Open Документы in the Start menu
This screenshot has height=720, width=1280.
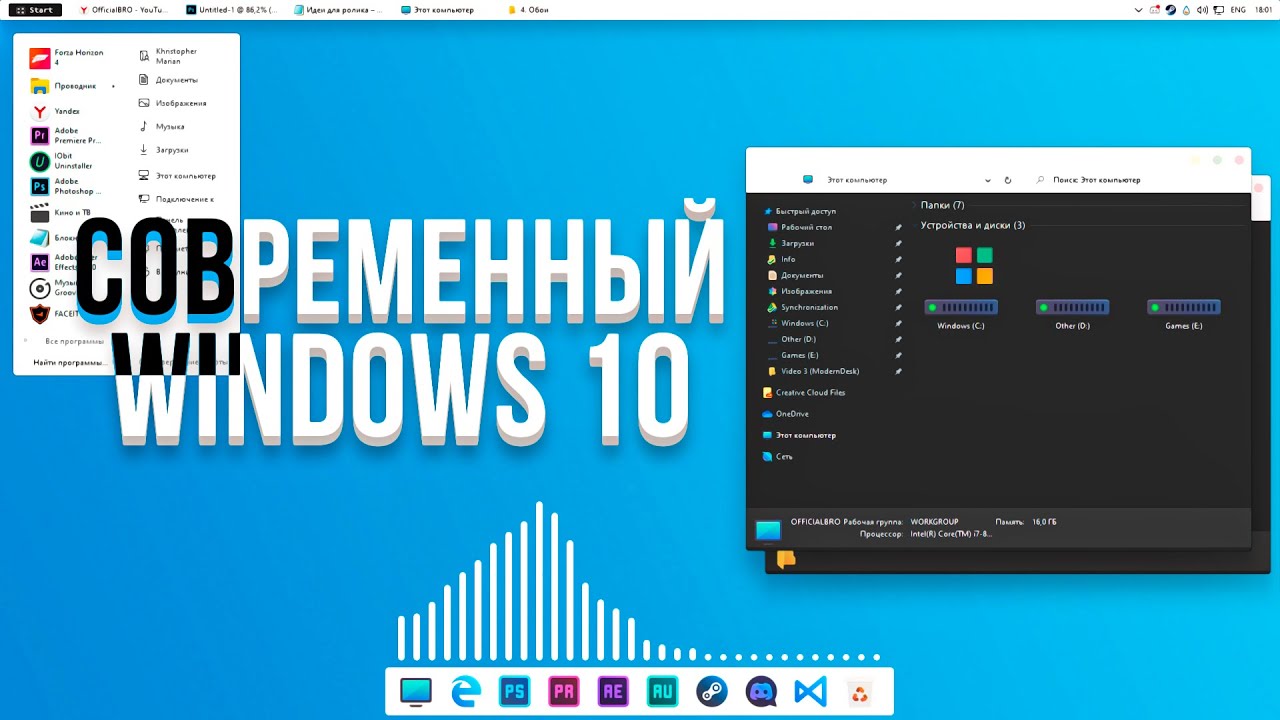coord(169,79)
